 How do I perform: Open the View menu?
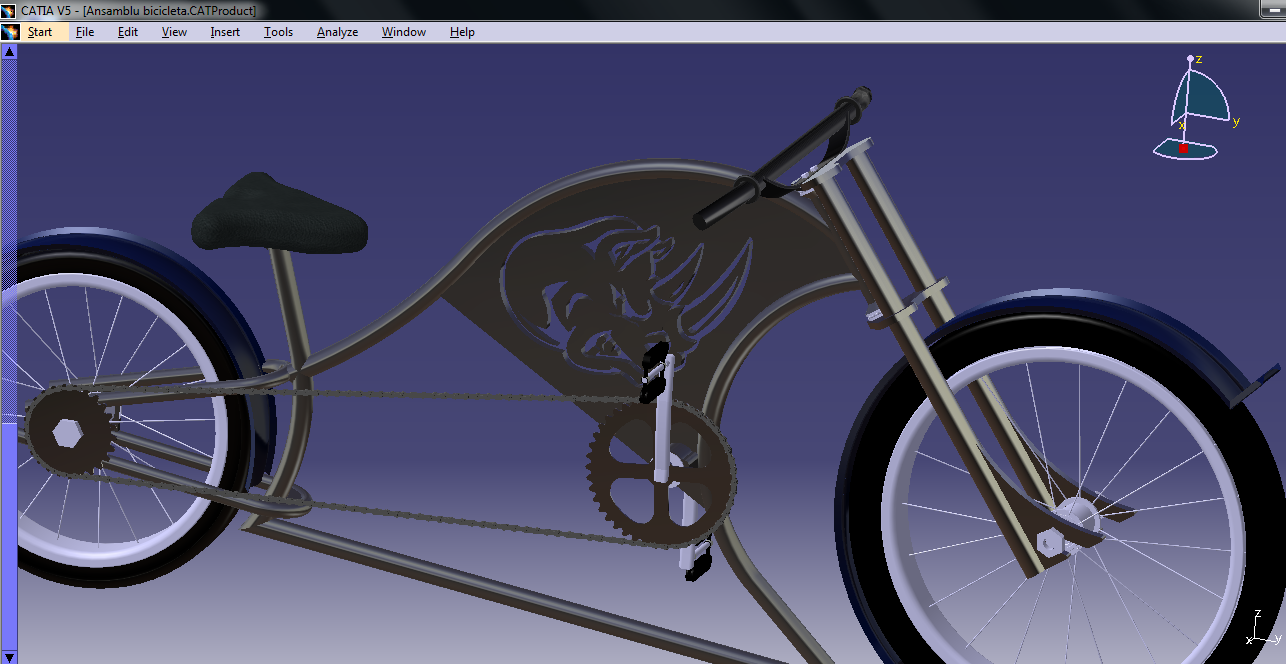(174, 32)
